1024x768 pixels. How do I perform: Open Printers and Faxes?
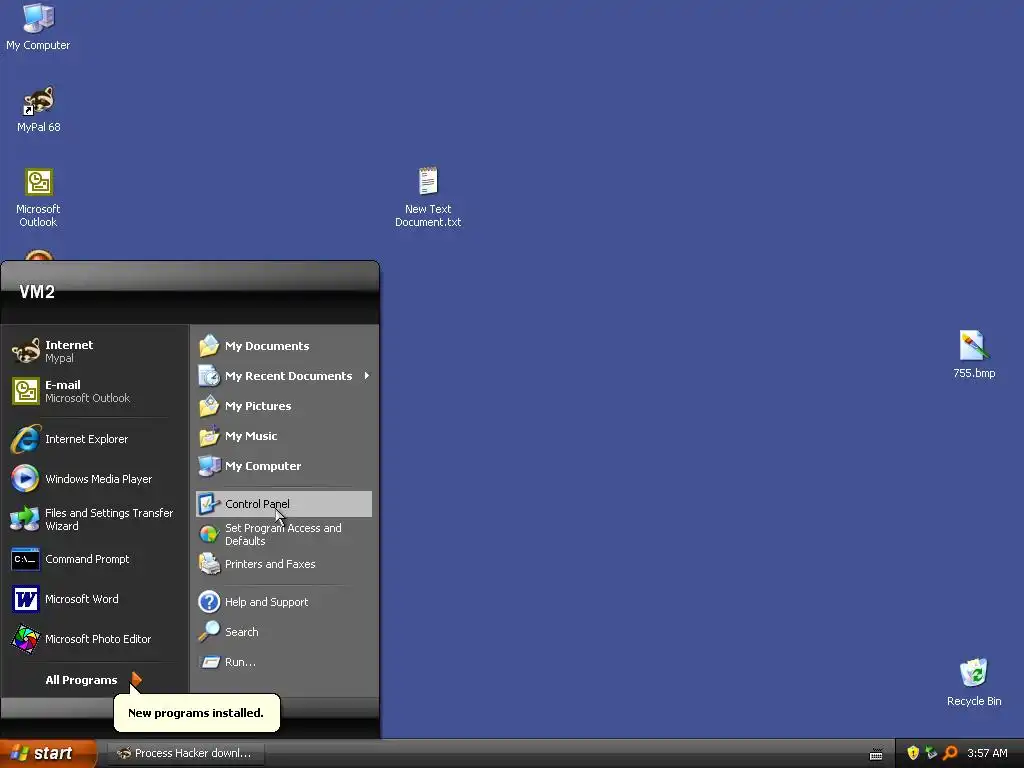pos(283,564)
